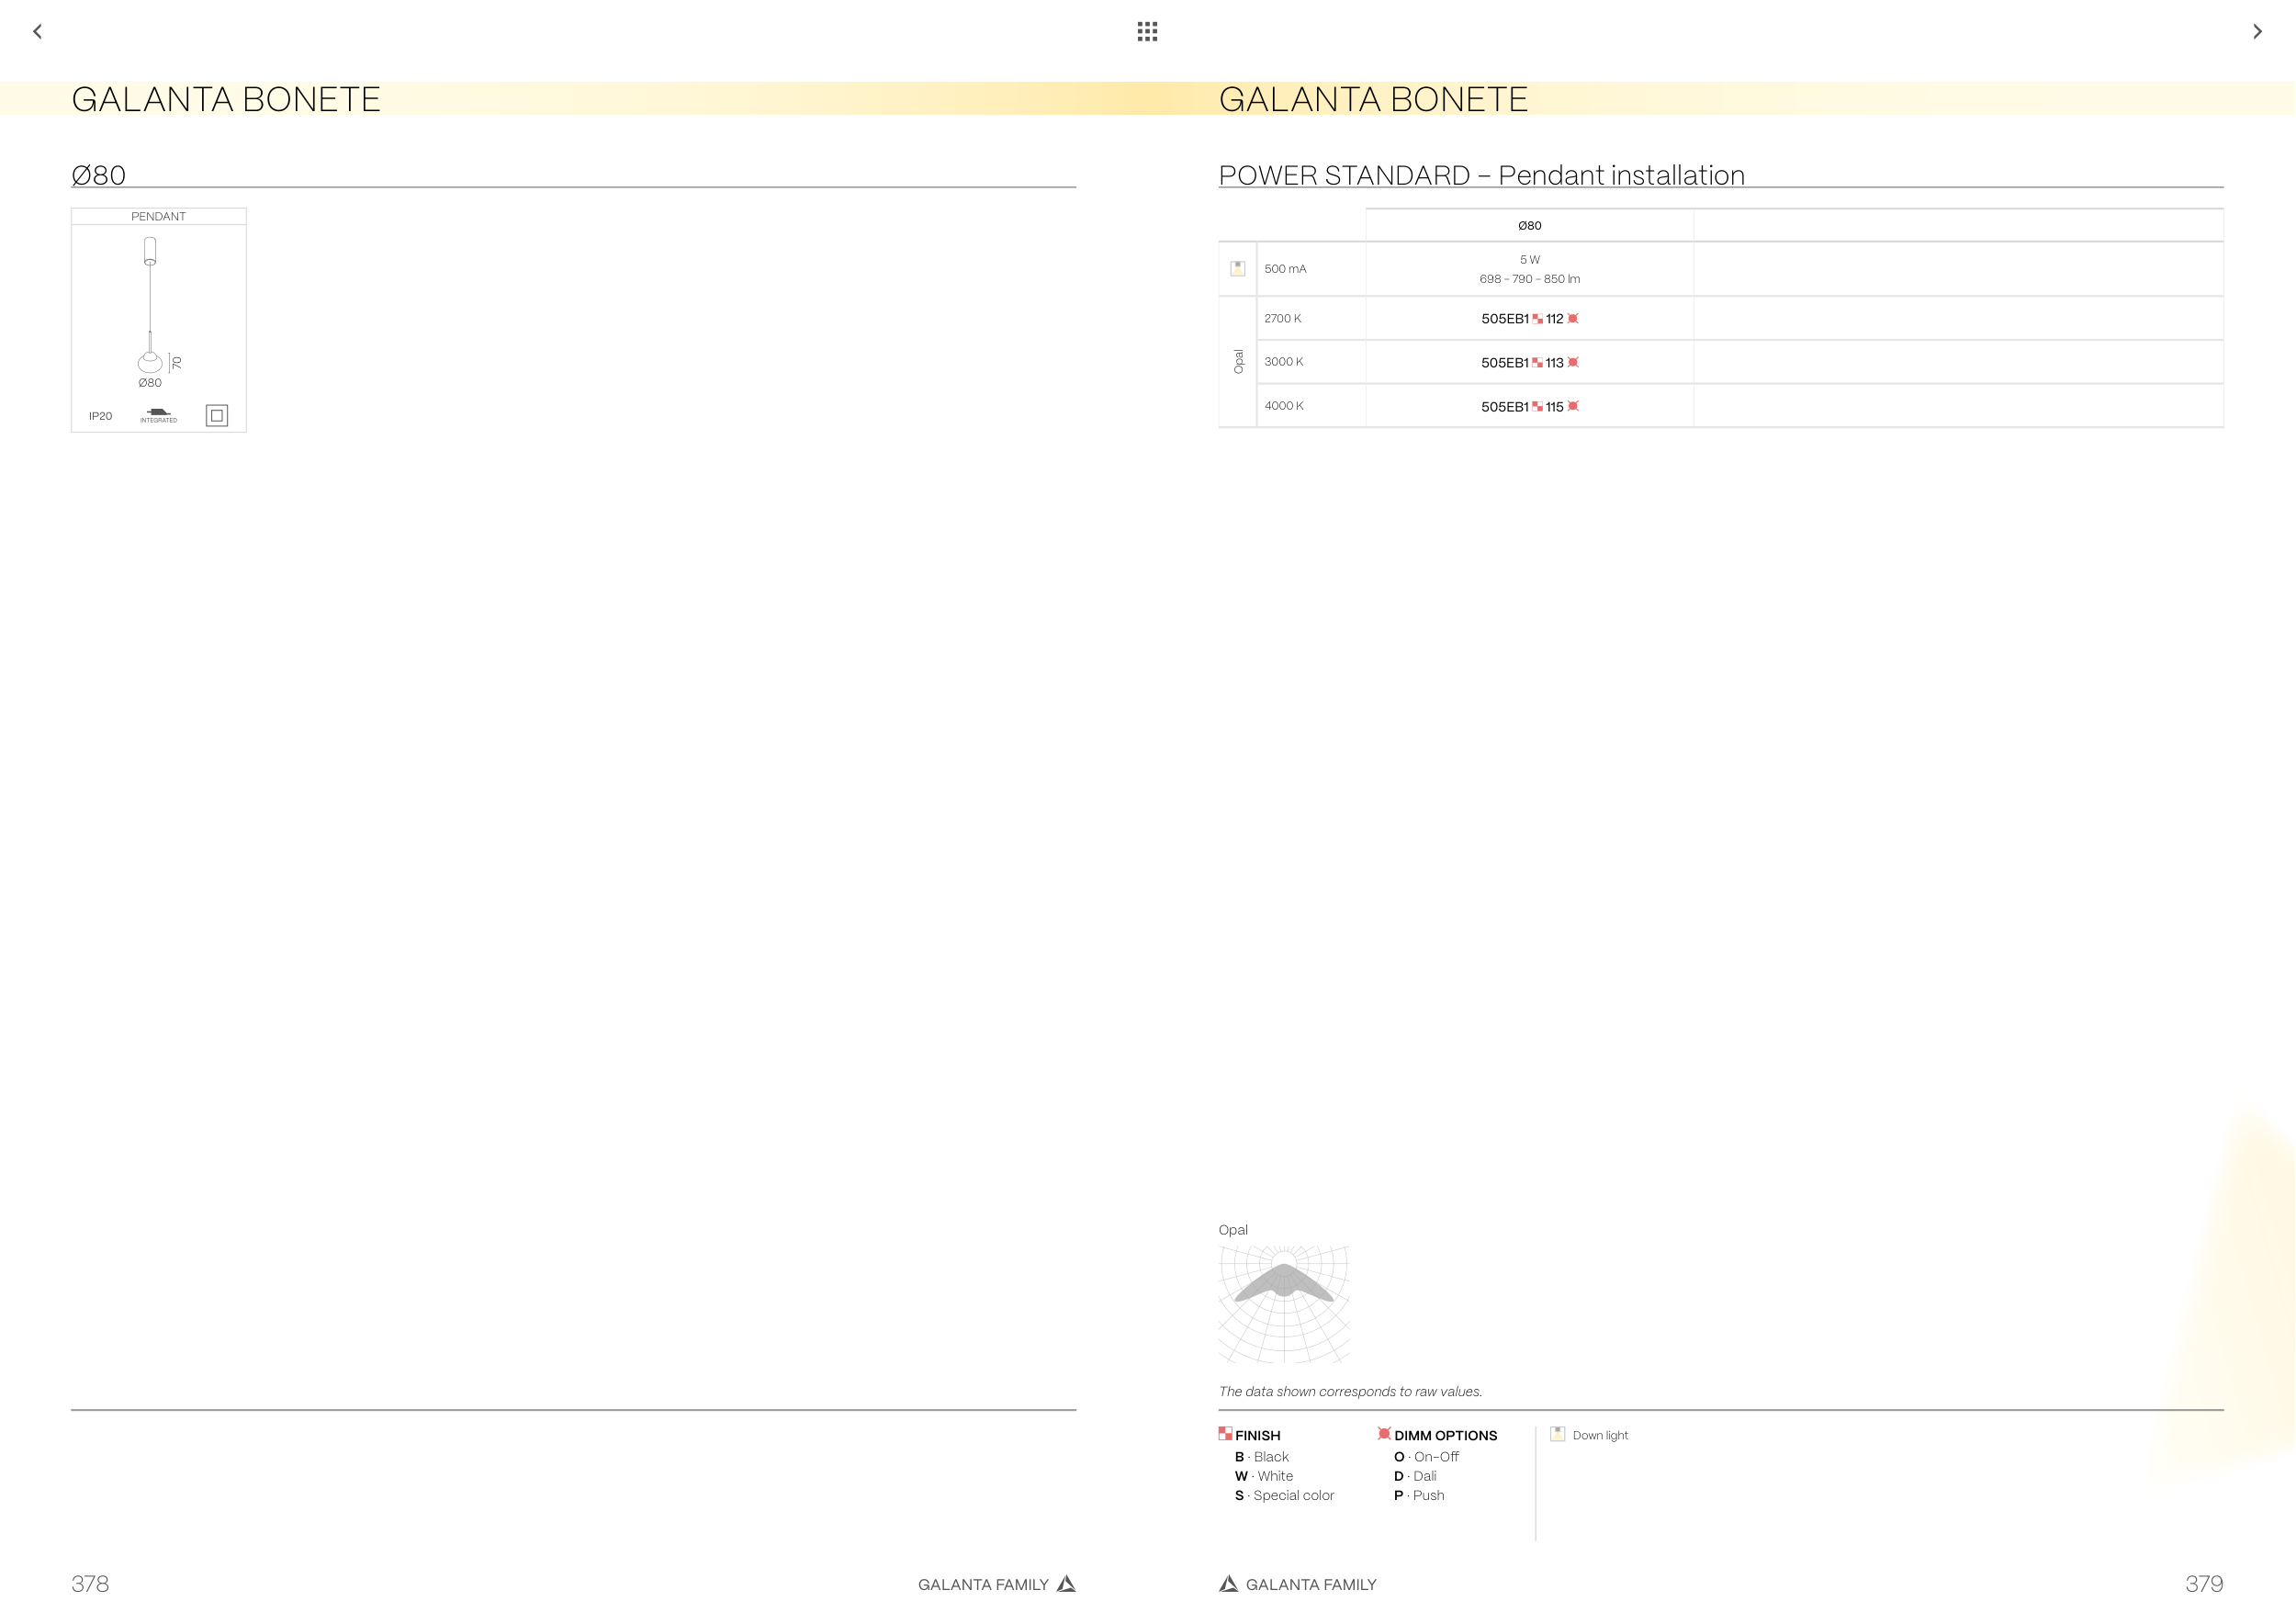Click the Ø80 table column header
2296x1624 pixels.
point(1529,226)
